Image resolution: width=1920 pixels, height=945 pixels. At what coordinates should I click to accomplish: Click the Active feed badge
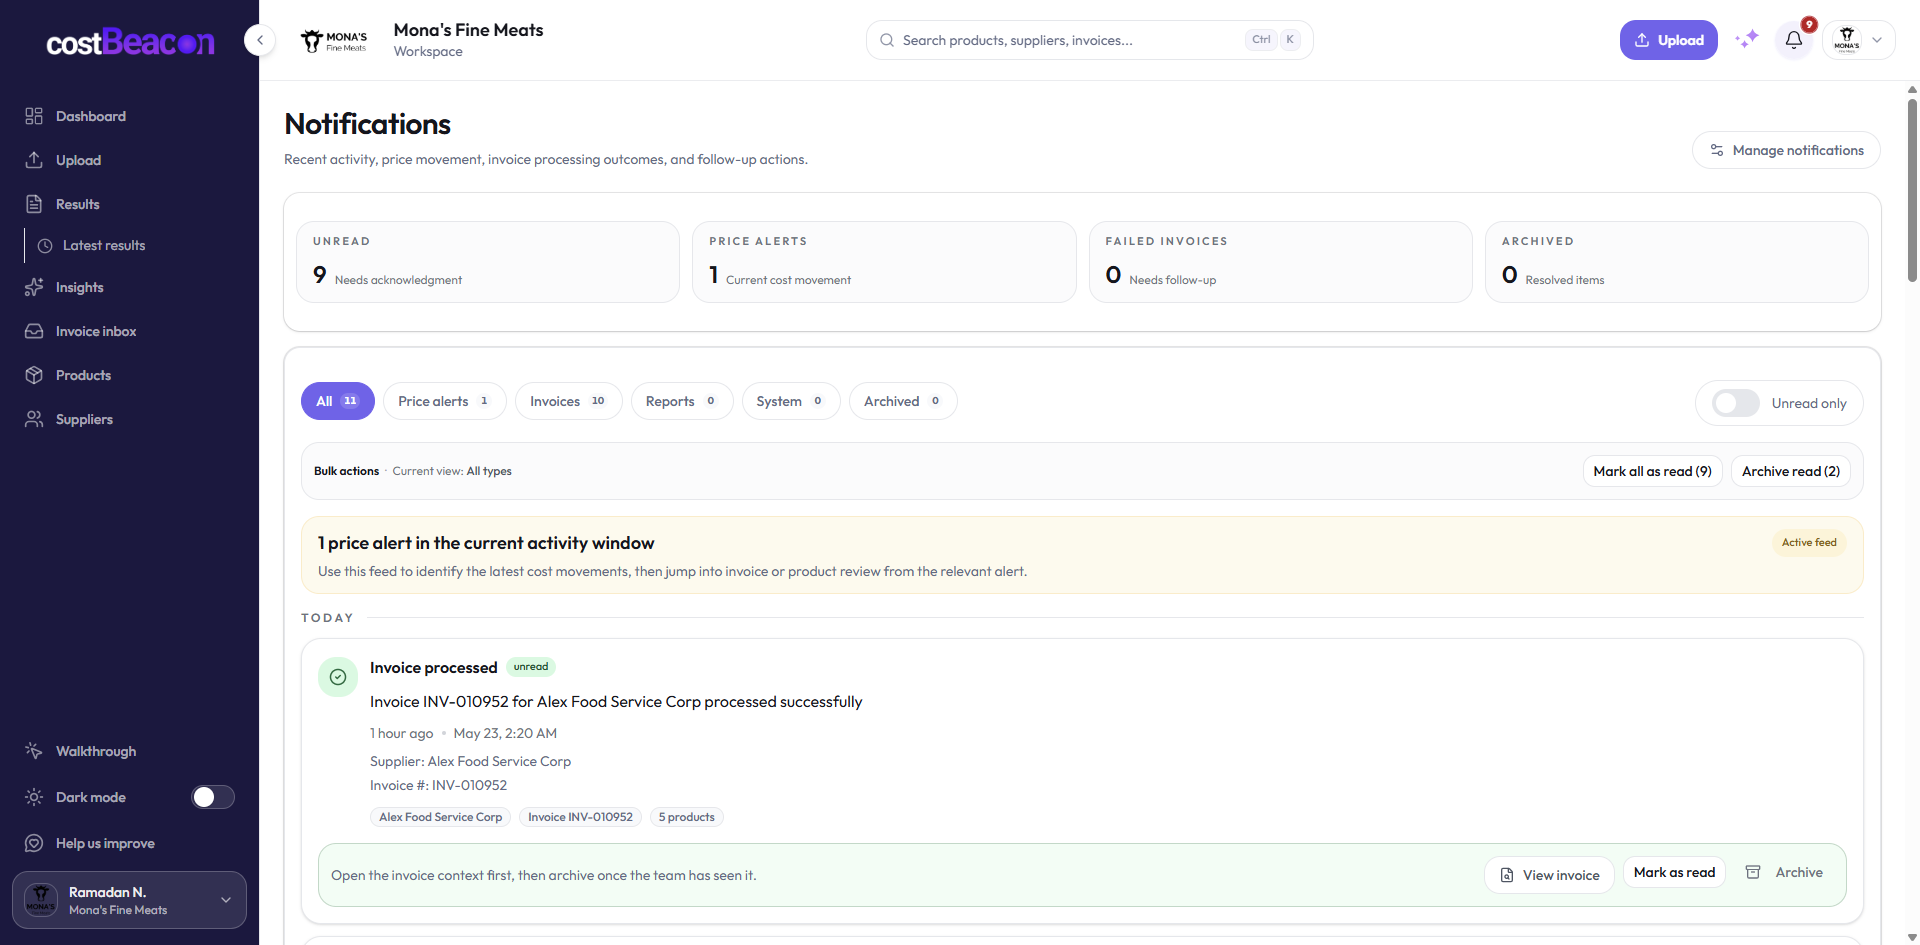pos(1809,542)
